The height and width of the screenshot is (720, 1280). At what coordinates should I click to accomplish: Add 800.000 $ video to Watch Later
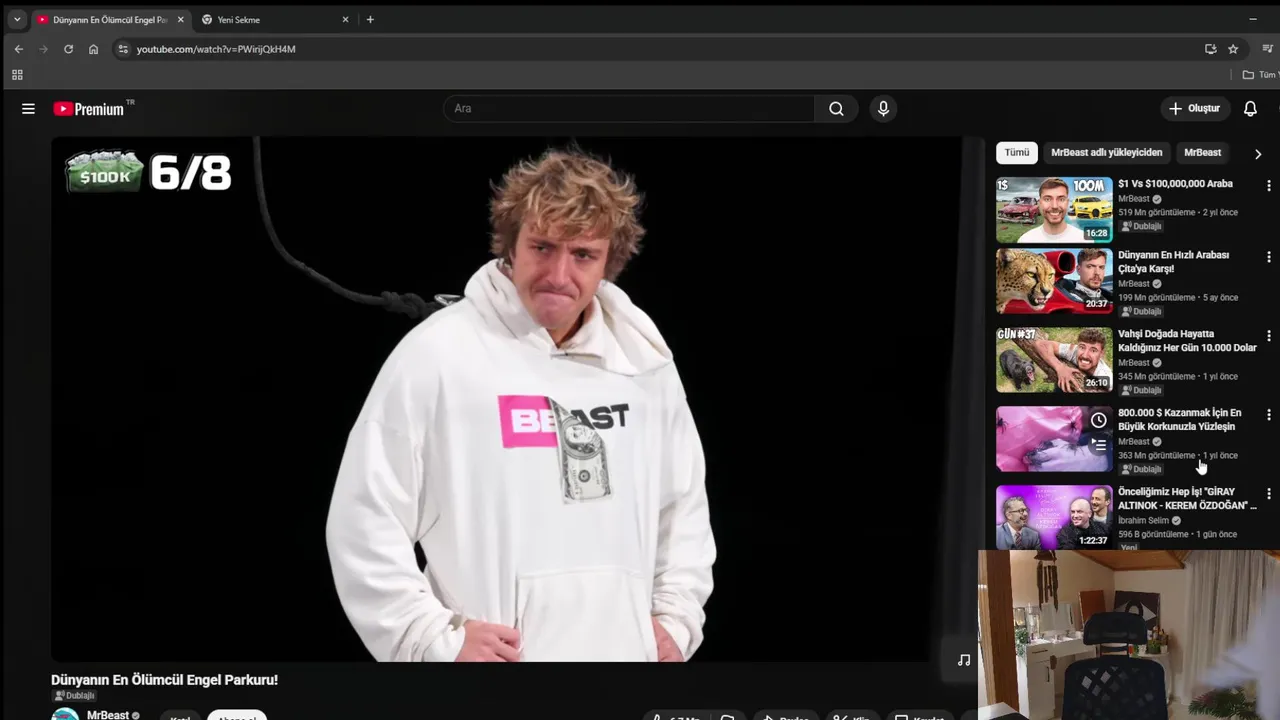[x=1099, y=420]
